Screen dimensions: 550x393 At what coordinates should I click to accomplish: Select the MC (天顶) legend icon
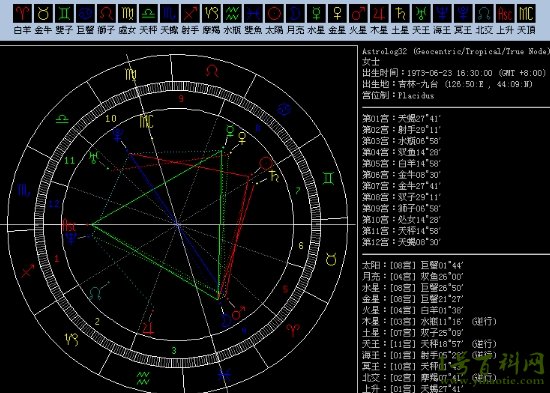coord(526,13)
